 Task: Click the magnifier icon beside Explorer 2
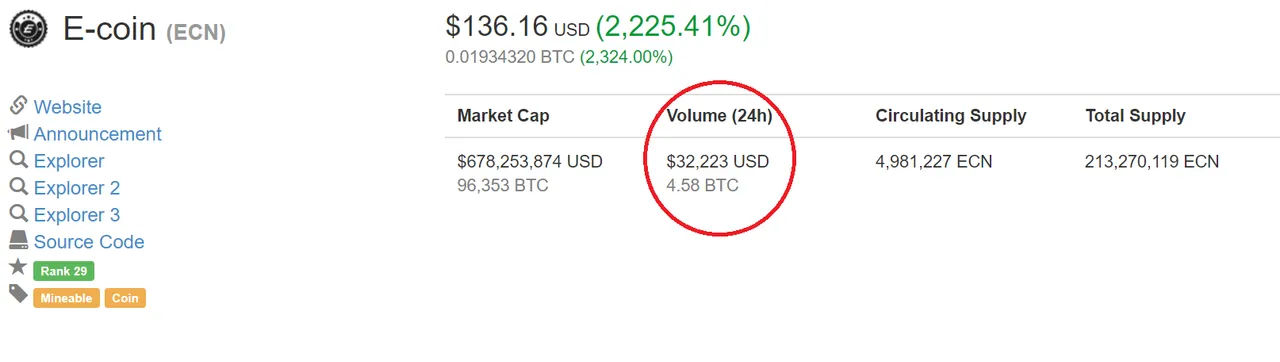click(18, 187)
